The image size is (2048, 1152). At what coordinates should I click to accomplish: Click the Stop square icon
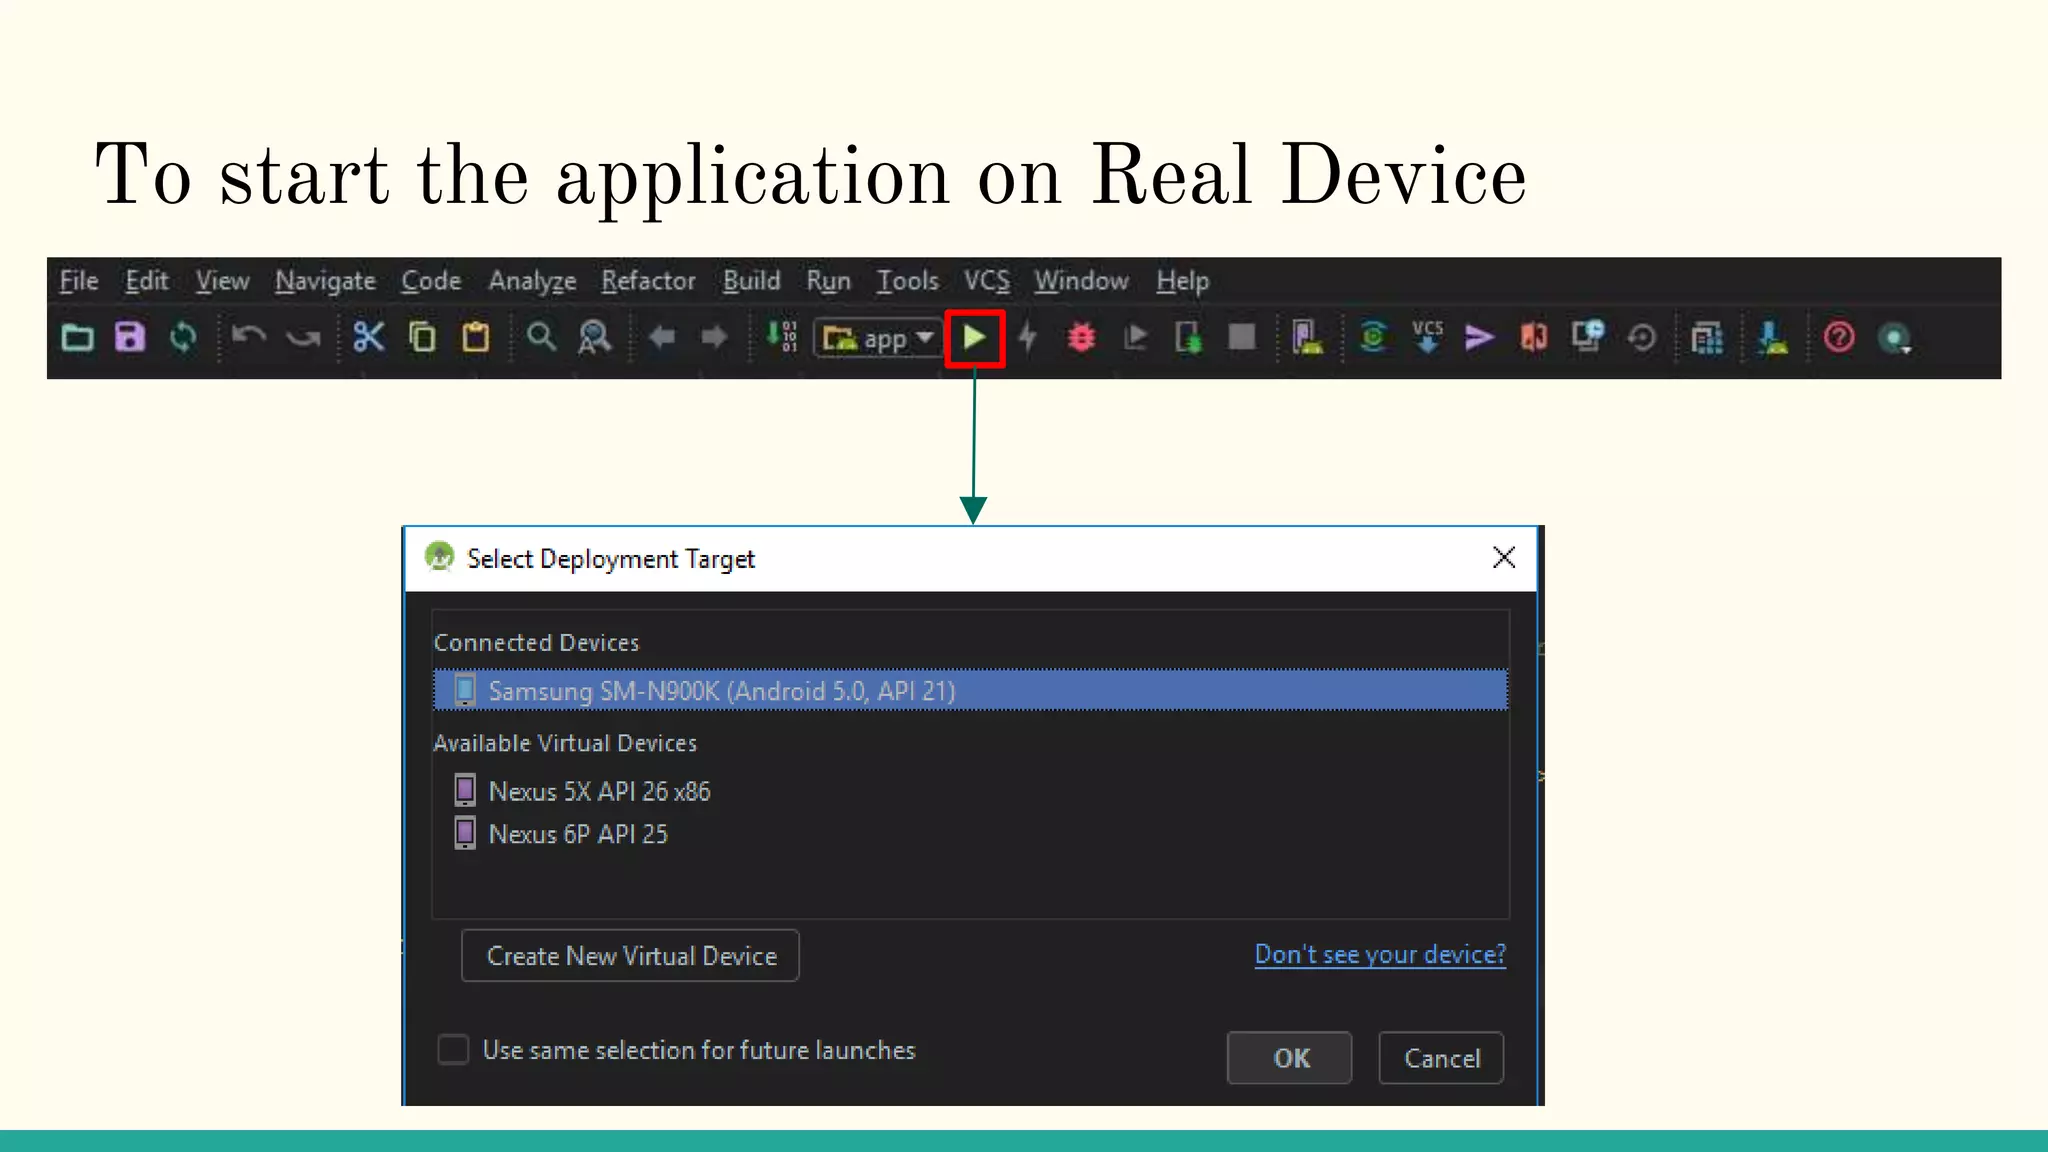click(1242, 337)
